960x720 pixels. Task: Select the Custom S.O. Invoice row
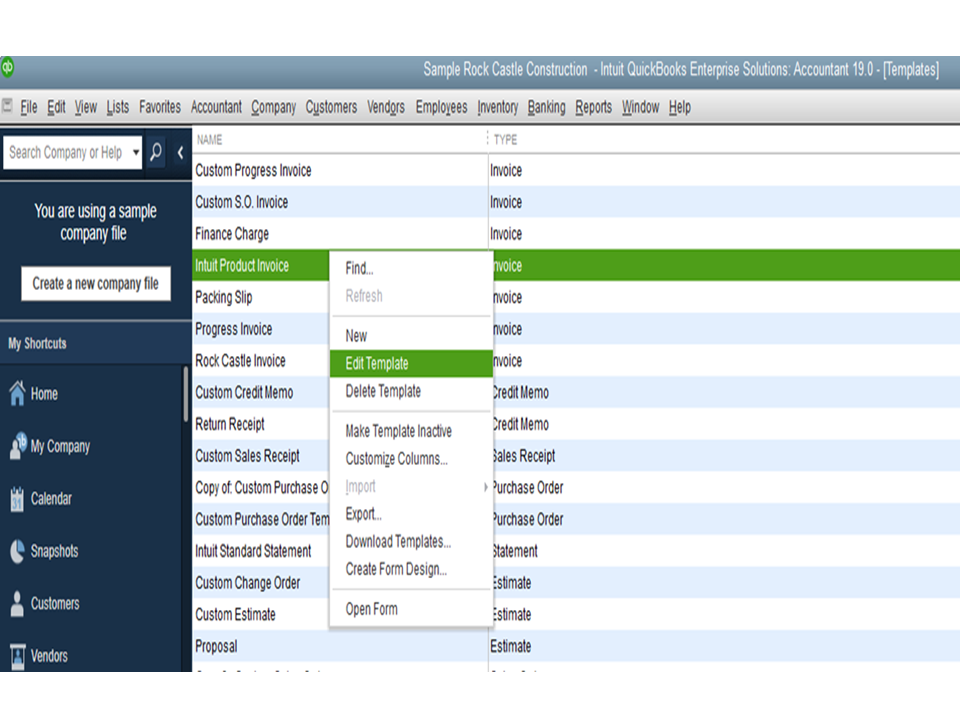pos(576,202)
